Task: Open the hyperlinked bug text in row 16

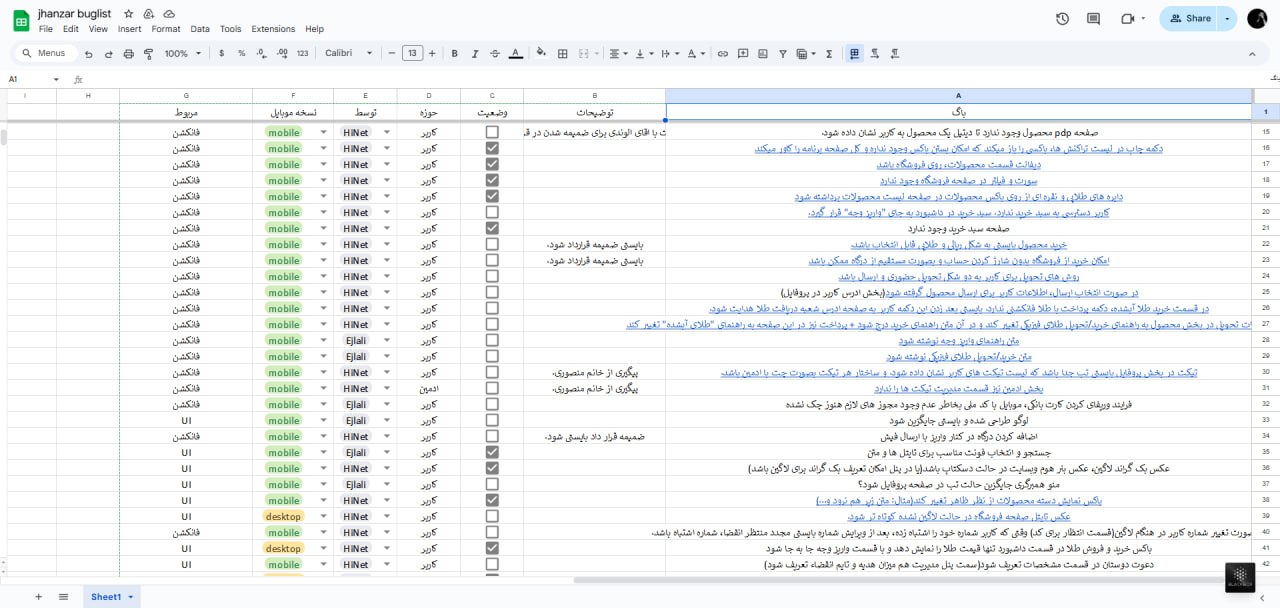Action: (x=958, y=148)
